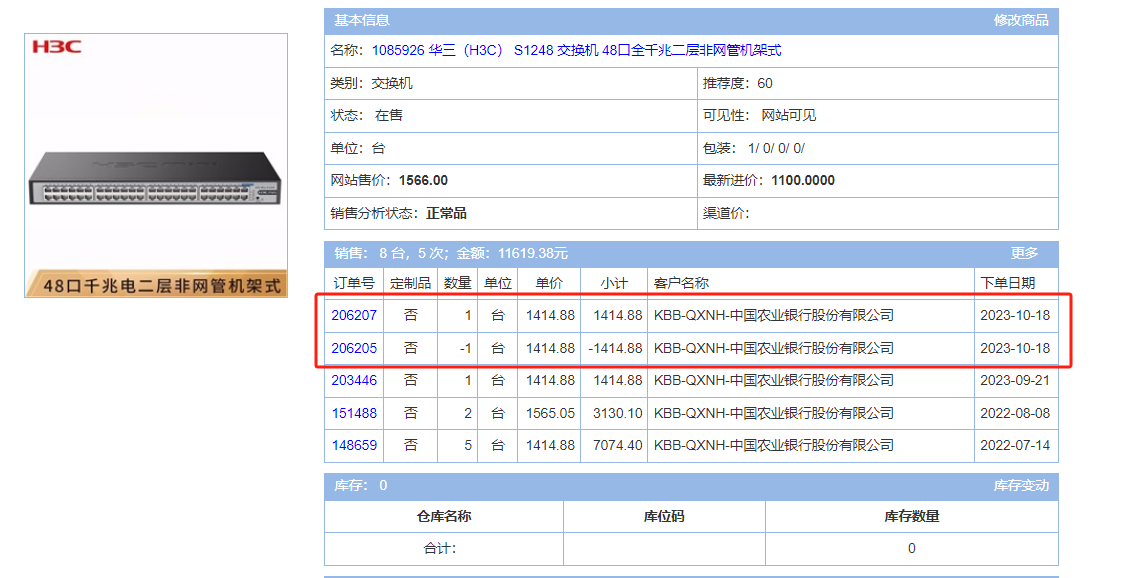Screen dimensions: 1126x578
Task: Click the 包装: 1/ 0/ 0/ 0/ cell
Action: (x=878, y=149)
